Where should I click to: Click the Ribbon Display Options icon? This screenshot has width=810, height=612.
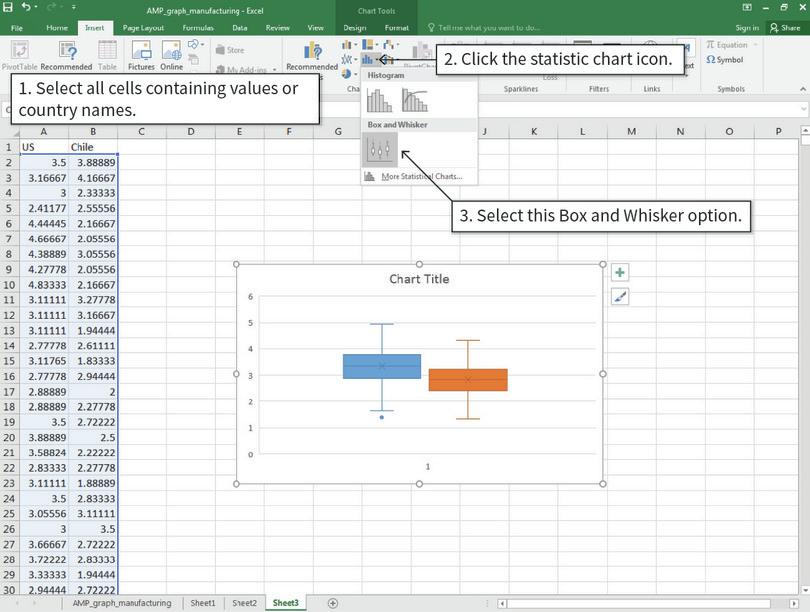pos(747,7)
